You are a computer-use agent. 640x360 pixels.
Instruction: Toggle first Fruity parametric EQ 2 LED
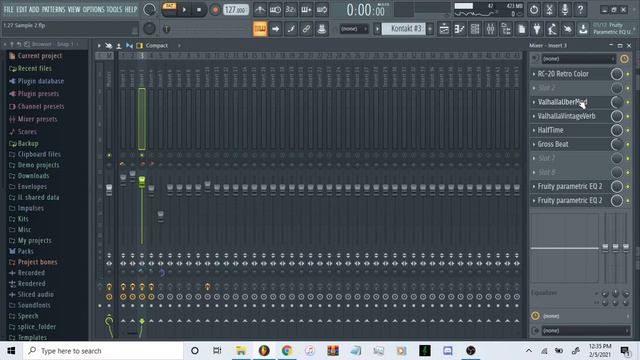tap(628, 187)
